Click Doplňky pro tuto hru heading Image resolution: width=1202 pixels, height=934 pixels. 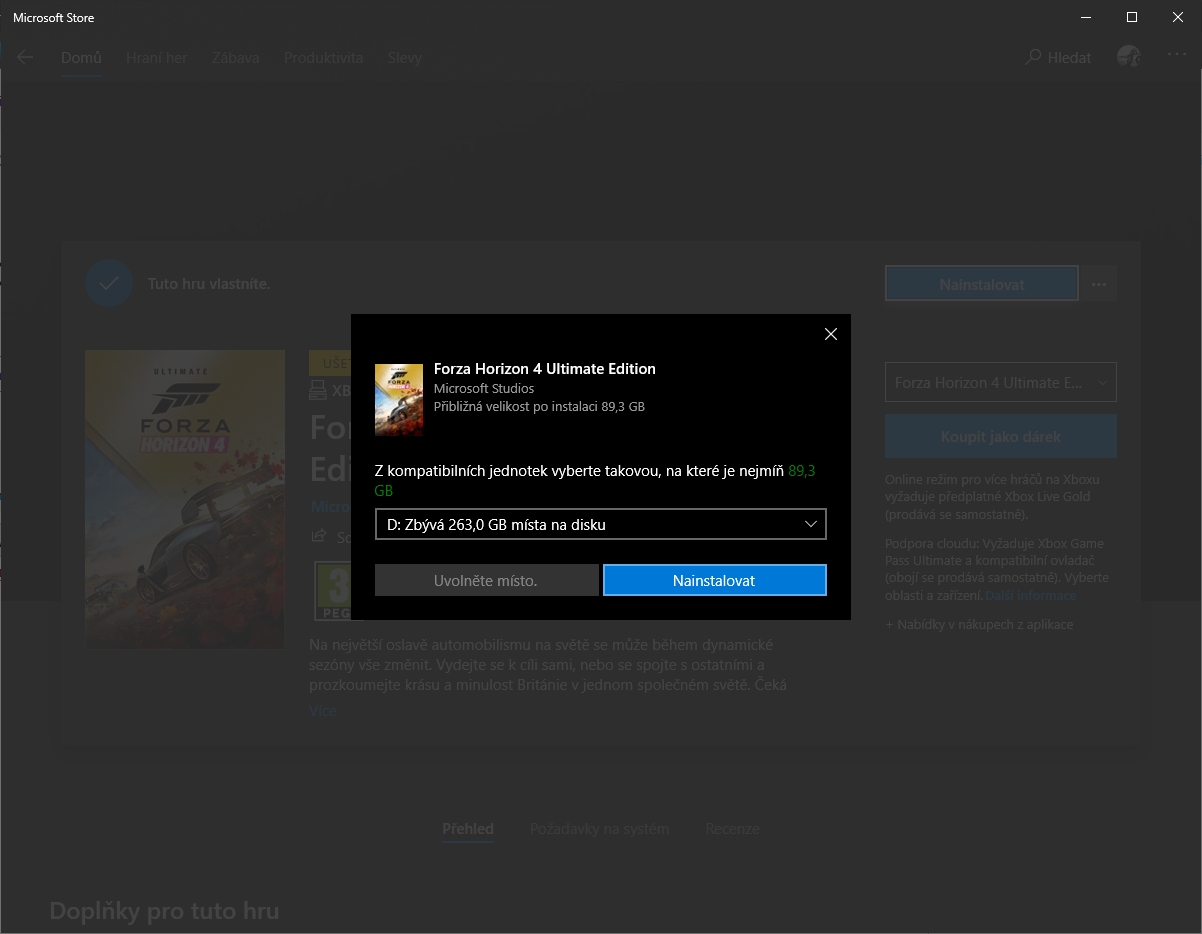coord(164,911)
